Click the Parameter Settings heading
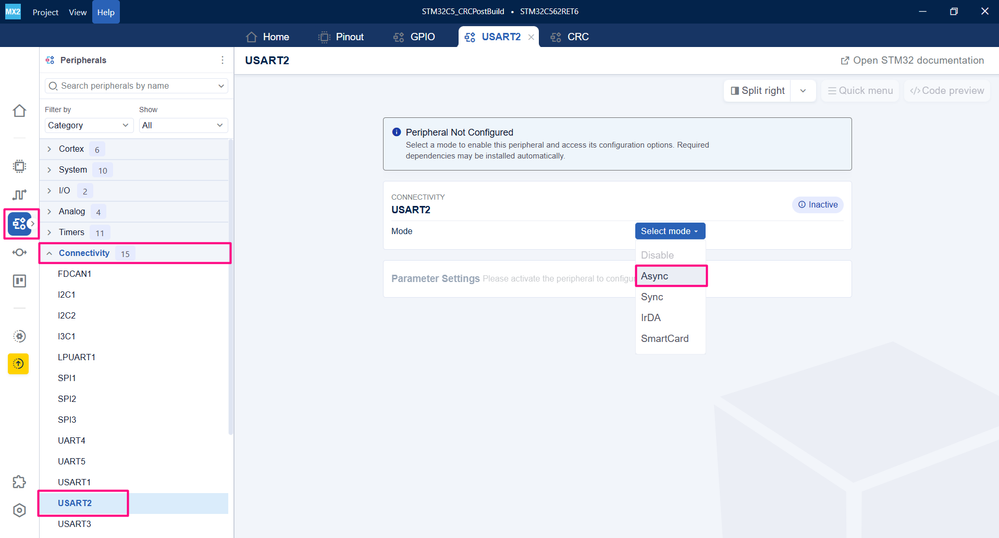The height and width of the screenshot is (538, 999). 435,279
